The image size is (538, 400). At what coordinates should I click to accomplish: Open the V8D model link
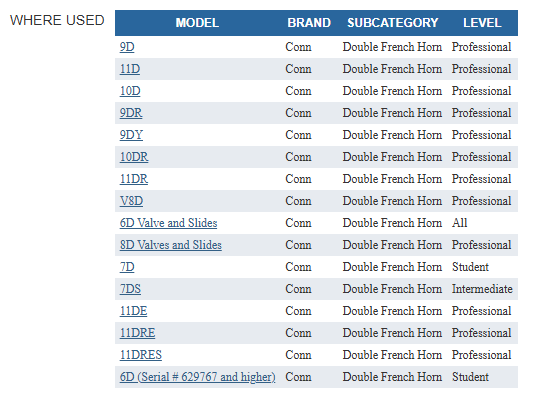click(x=131, y=201)
